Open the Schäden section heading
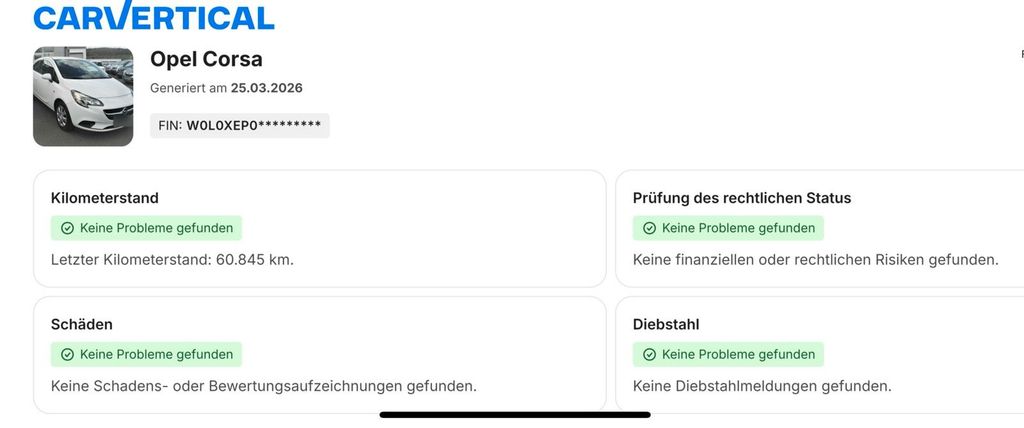1024x428 pixels. tap(82, 324)
